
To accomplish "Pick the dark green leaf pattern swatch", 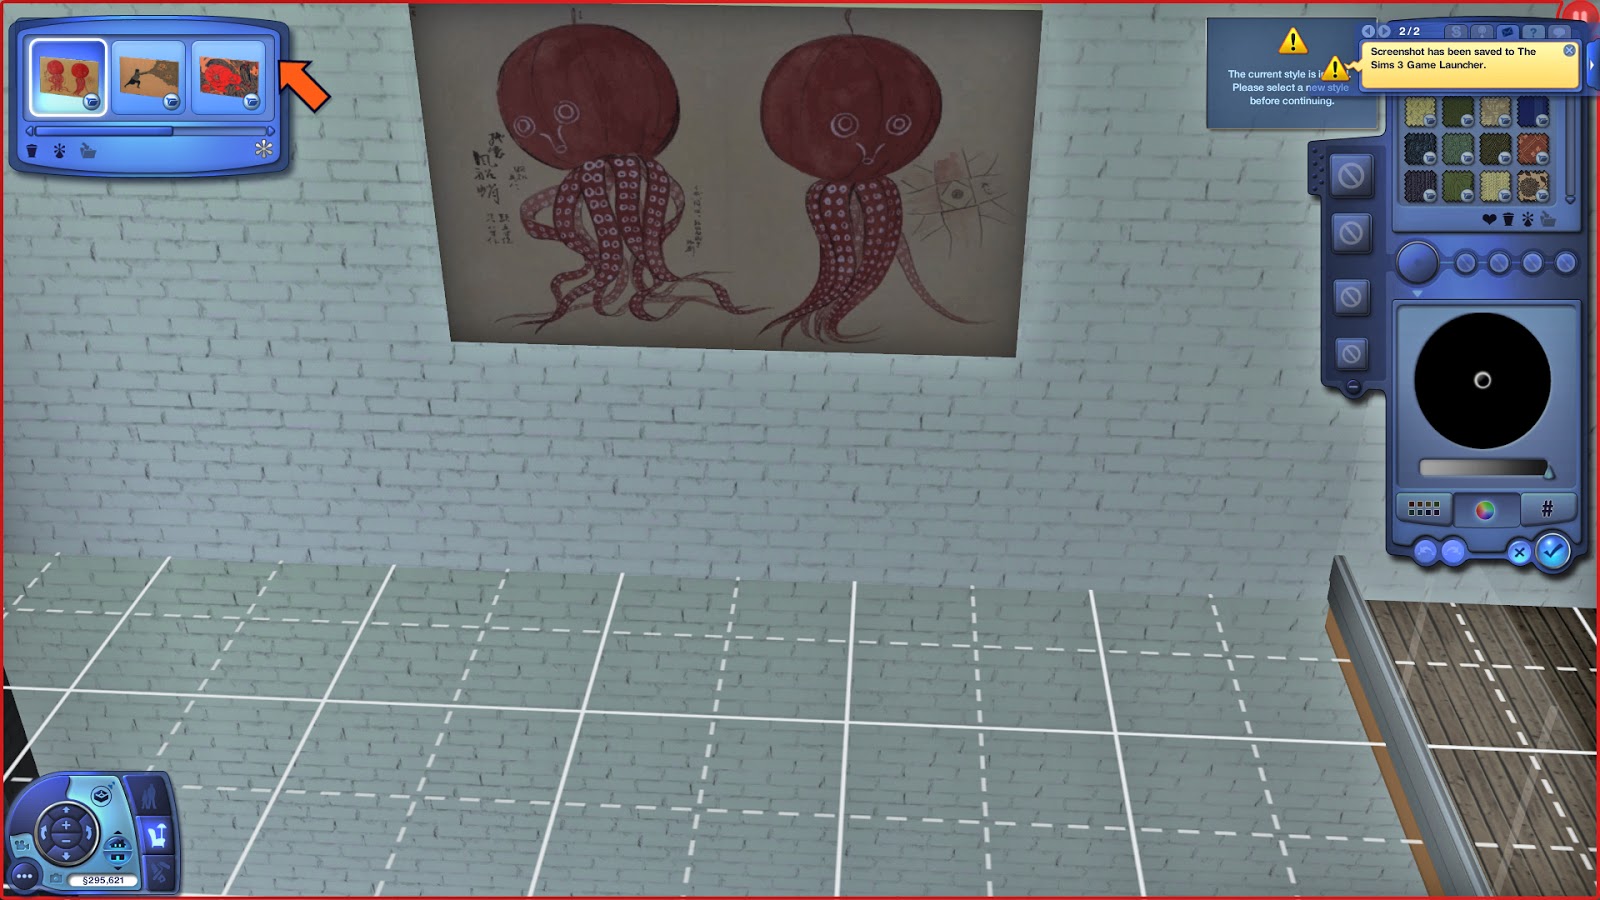I will 1458,186.
